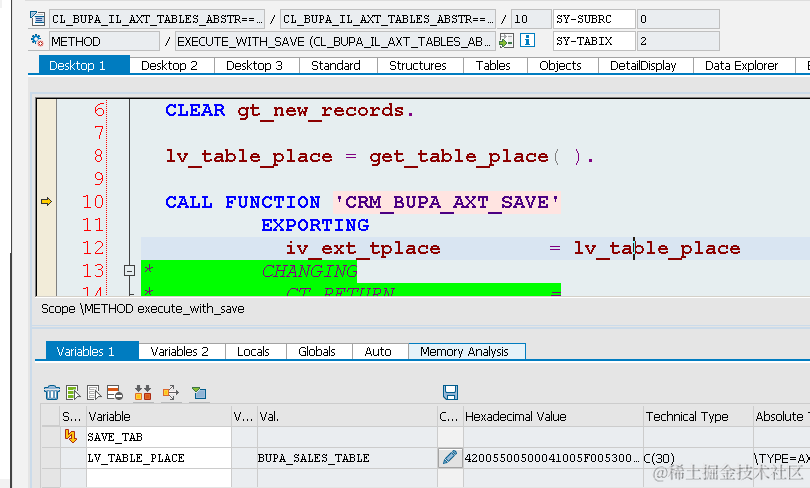The width and height of the screenshot is (810, 488).
Task: Switch to Desktop 3 tab
Action: (x=255, y=66)
